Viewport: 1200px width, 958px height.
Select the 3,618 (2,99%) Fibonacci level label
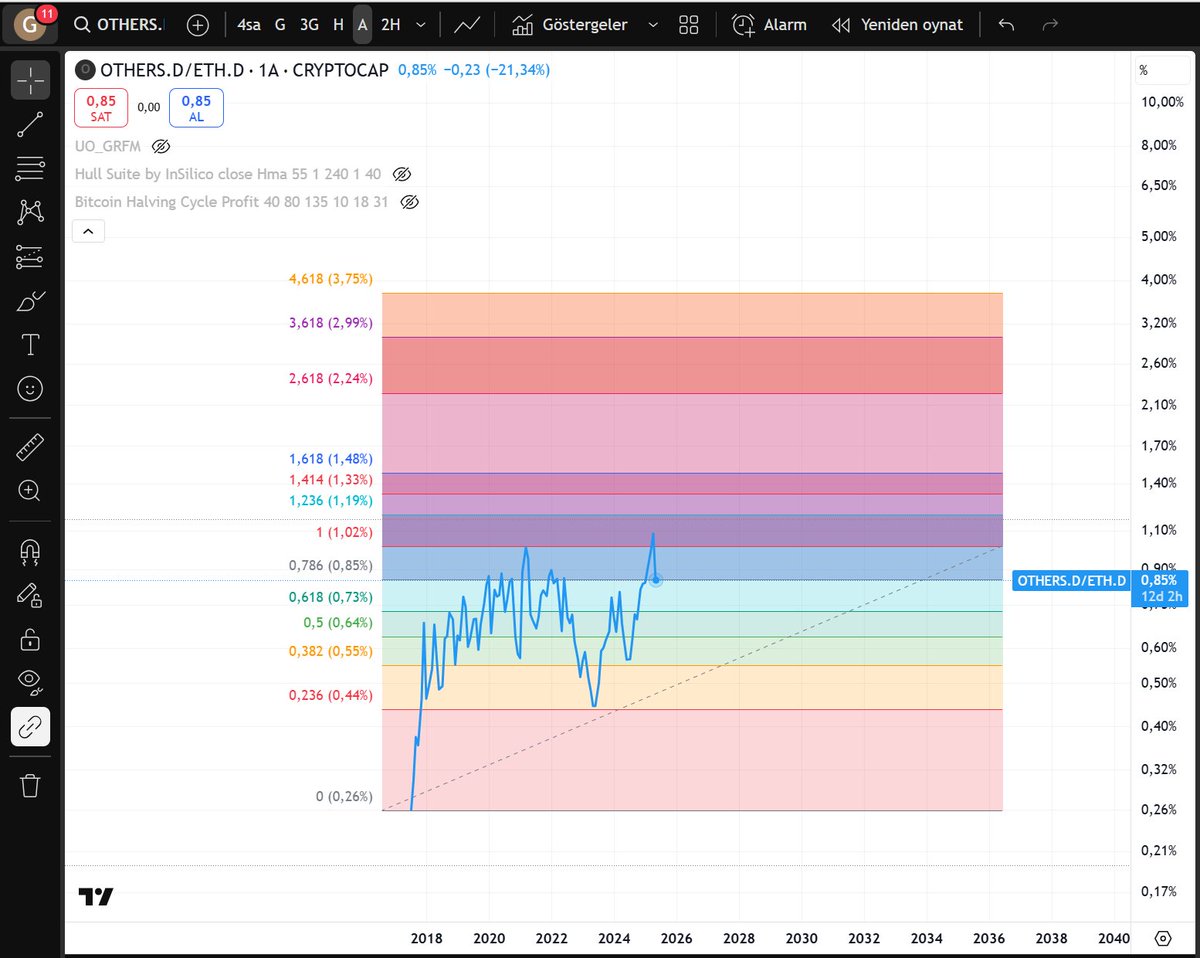coord(331,323)
